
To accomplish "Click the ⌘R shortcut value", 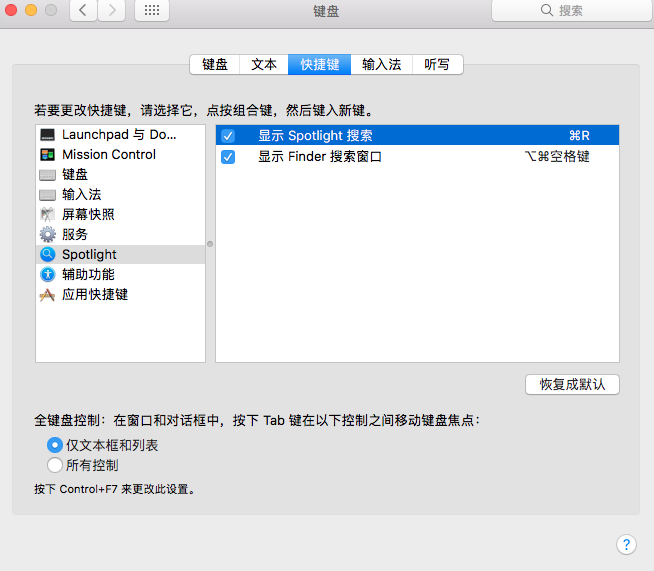I will pyautogui.click(x=579, y=136).
